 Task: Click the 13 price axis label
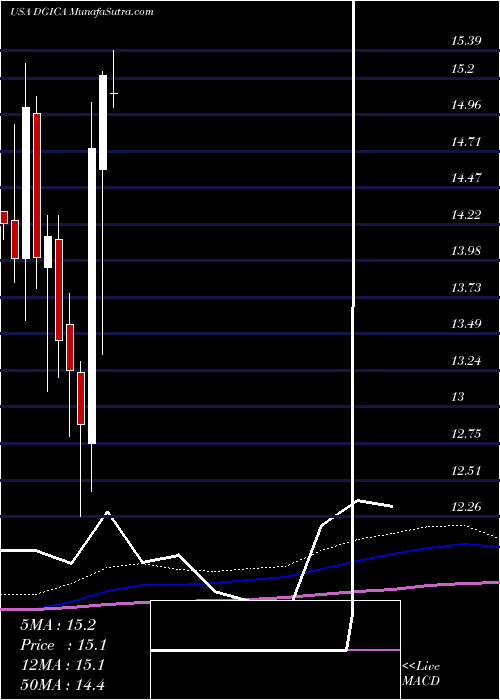[458, 396]
